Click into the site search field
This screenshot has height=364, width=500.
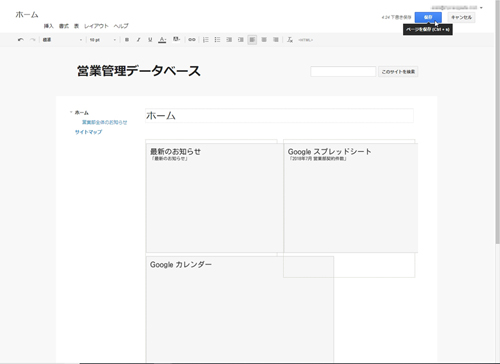click(343, 71)
